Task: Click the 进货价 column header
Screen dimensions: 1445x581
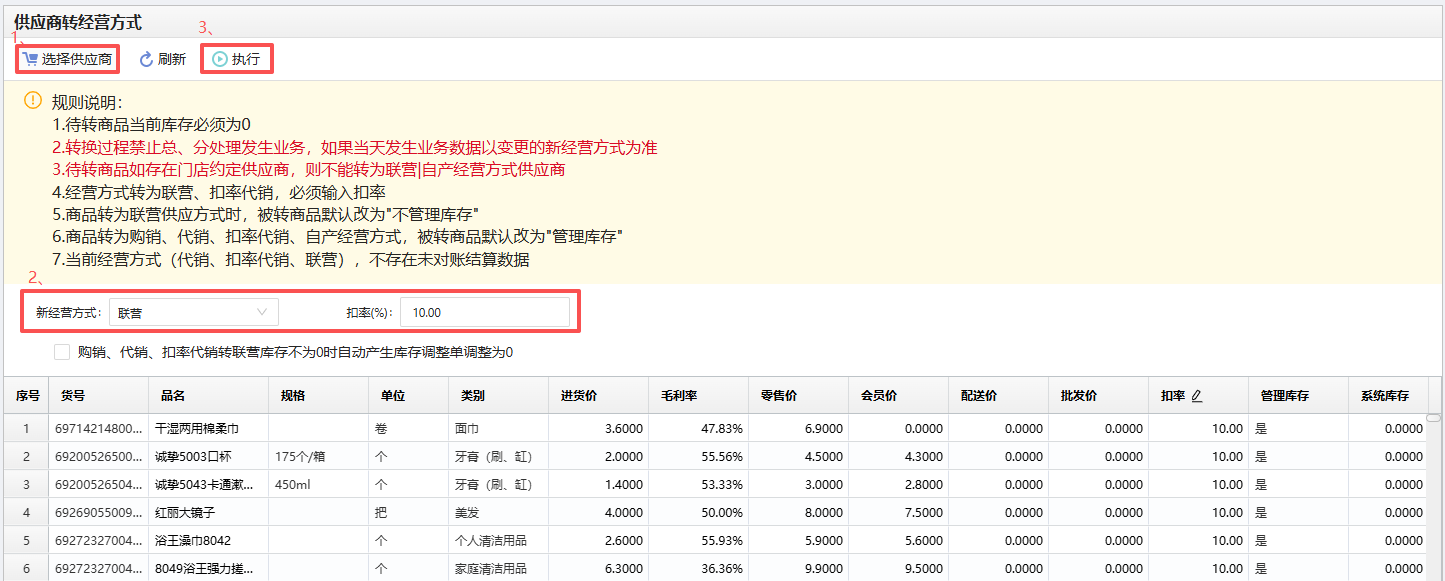Action: tap(579, 396)
